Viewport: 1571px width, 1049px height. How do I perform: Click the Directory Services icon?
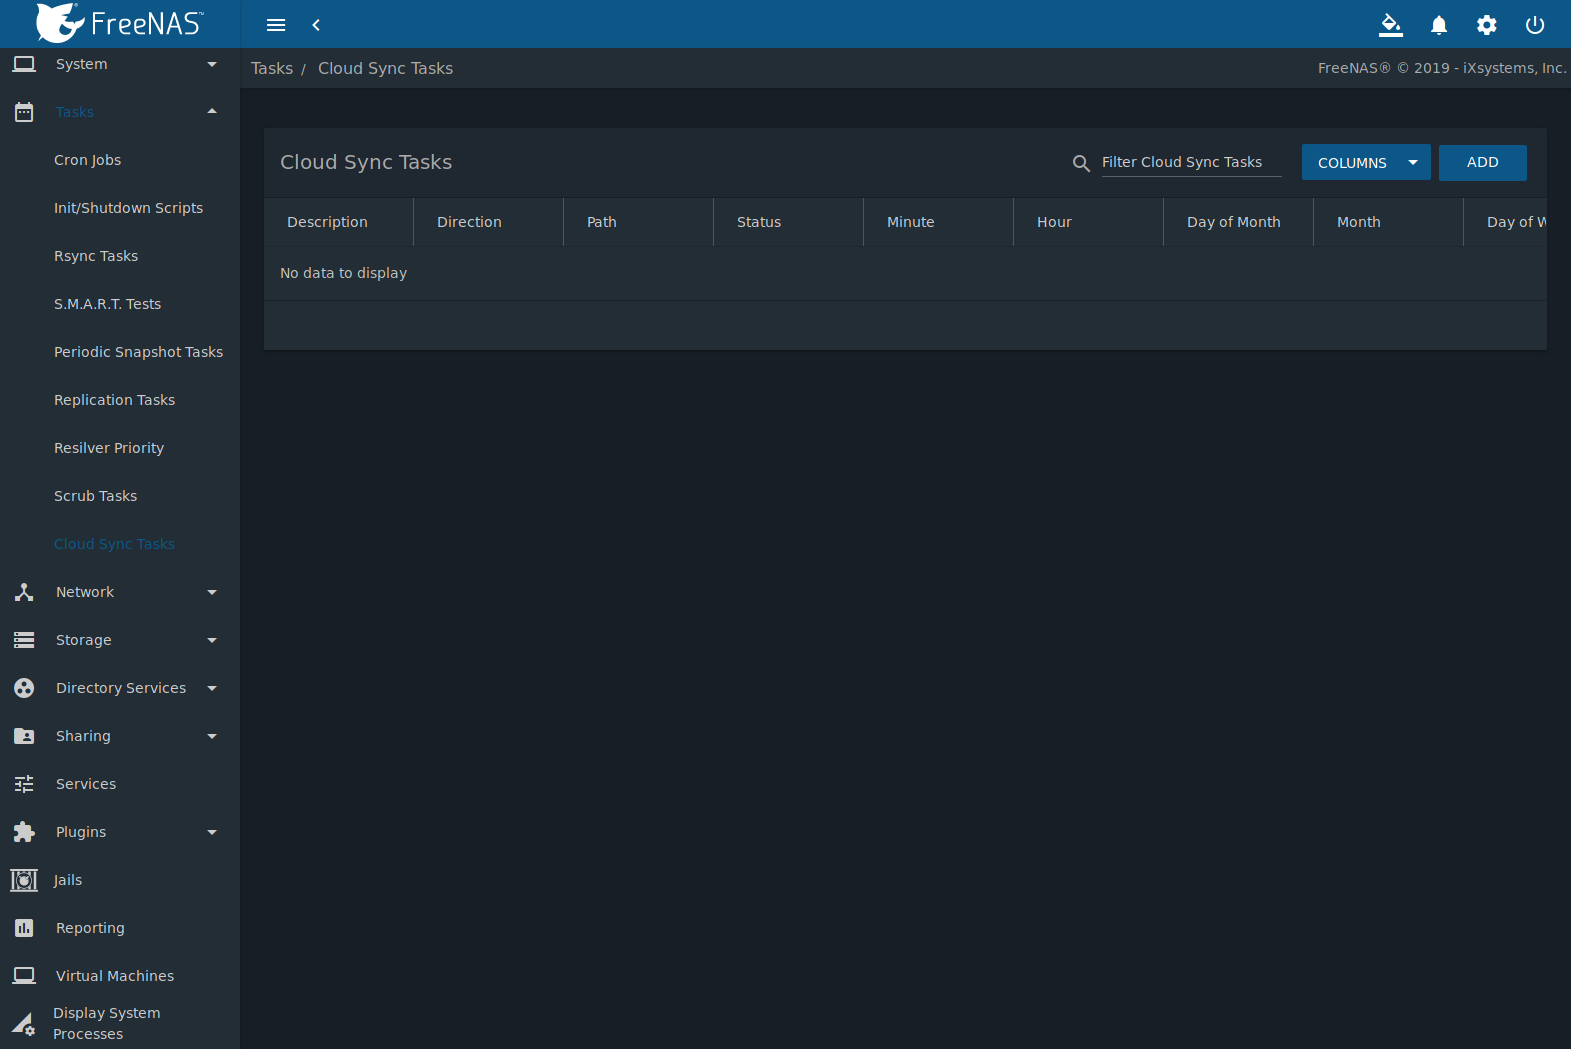pyautogui.click(x=24, y=688)
